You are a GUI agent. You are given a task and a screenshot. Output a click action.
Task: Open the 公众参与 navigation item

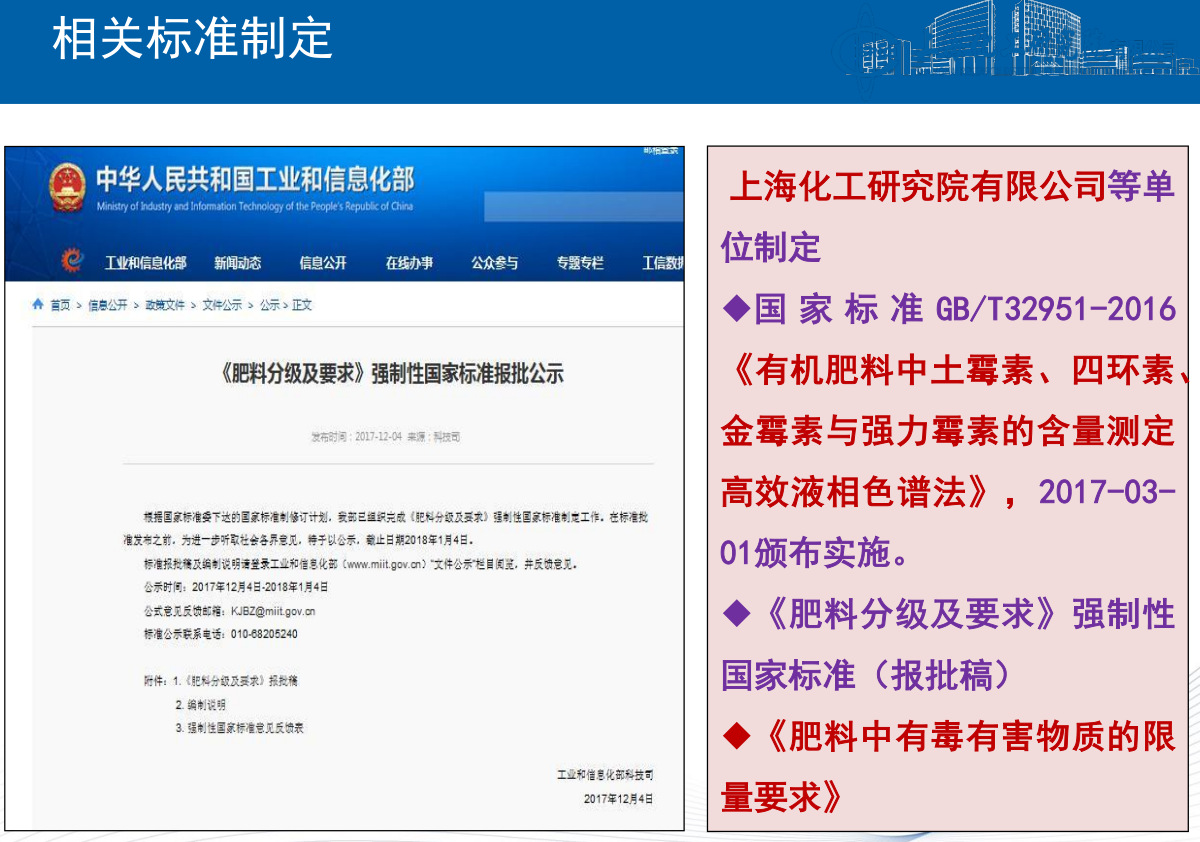tap(495, 263)
